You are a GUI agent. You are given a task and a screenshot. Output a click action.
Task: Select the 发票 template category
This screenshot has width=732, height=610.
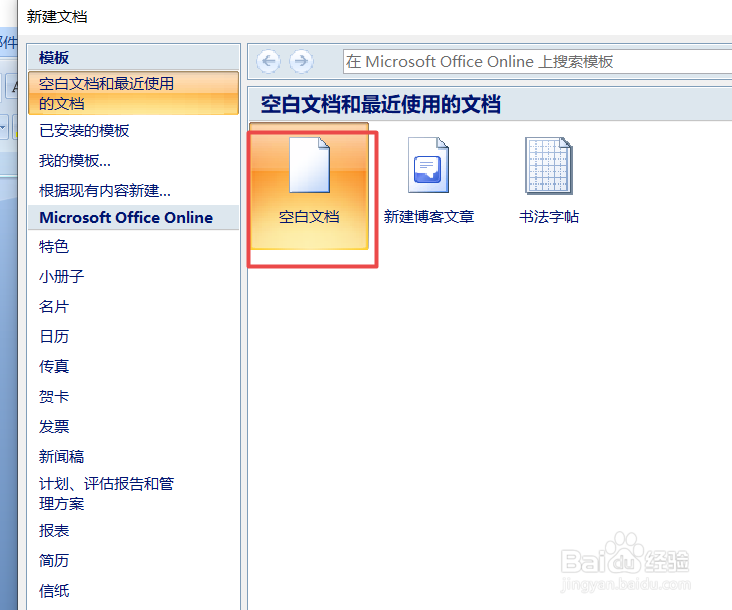(x=54, y=427)
